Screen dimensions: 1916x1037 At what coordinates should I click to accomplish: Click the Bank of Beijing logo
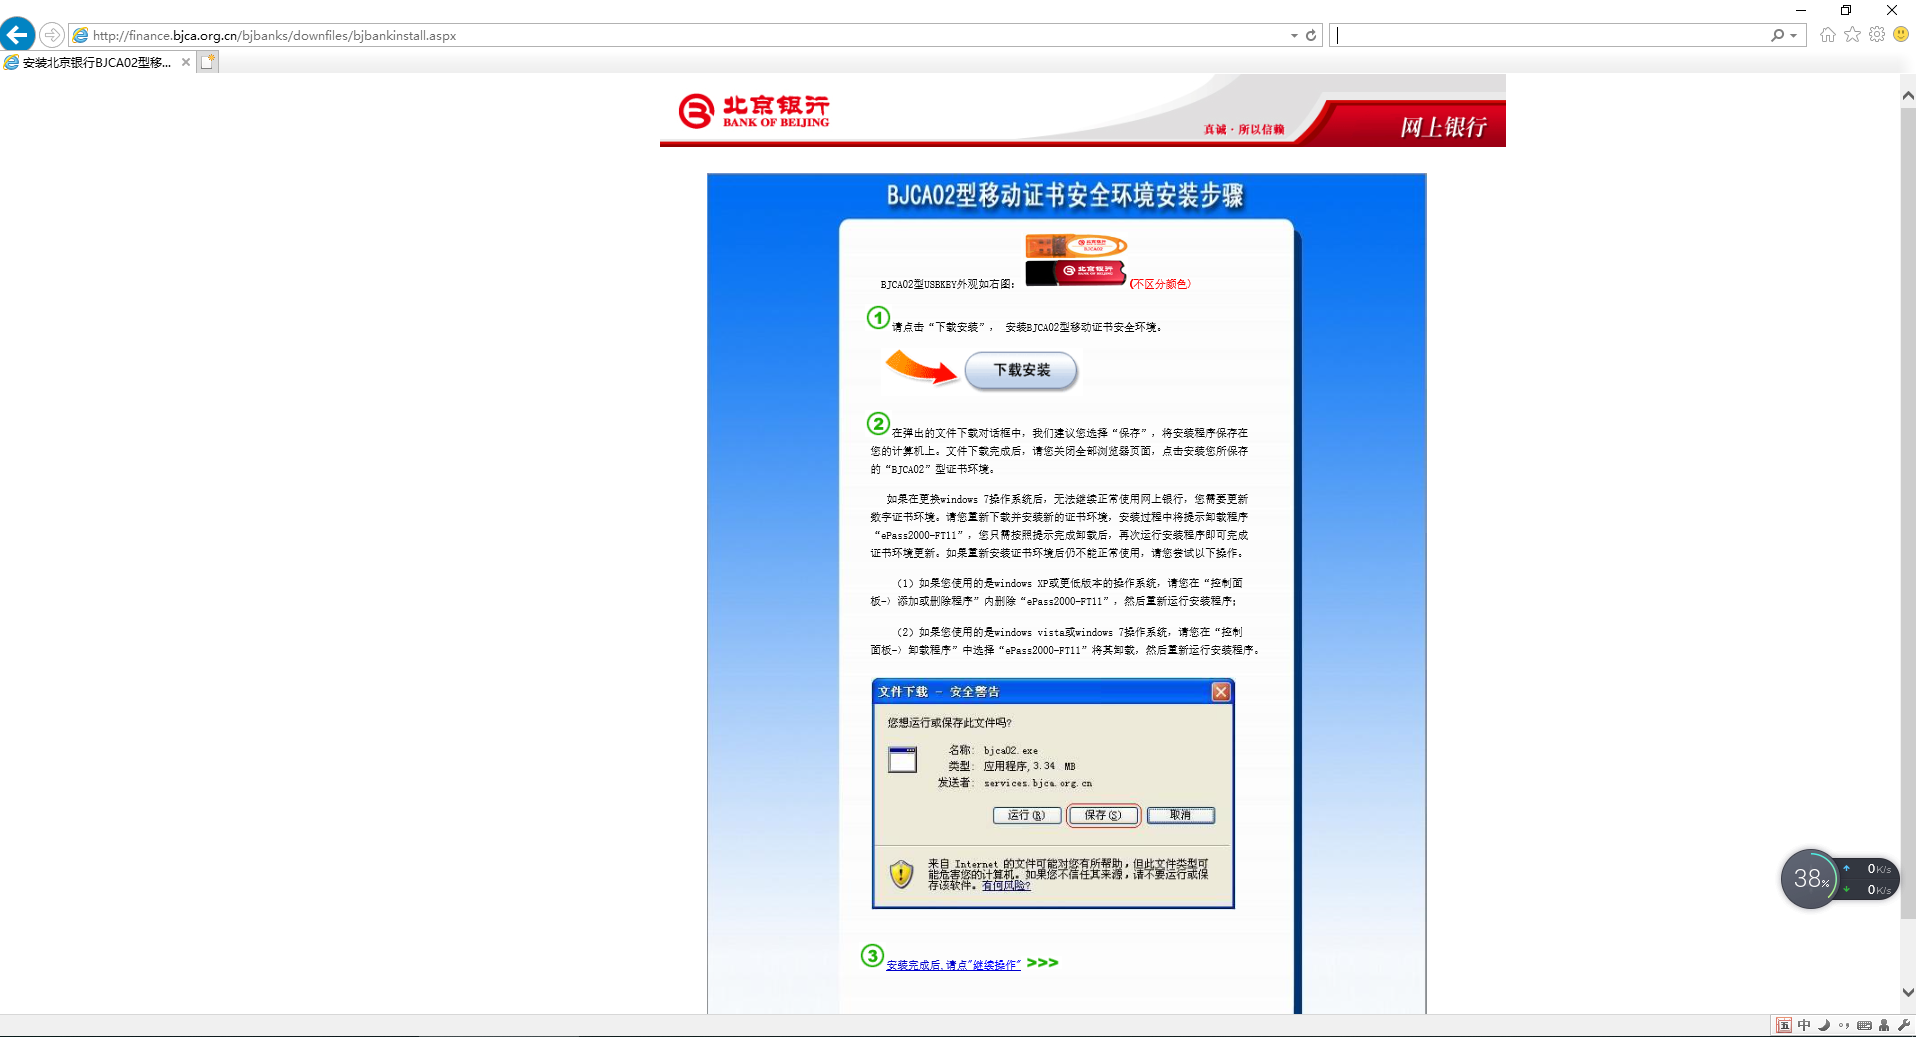(x=754, y=111)
